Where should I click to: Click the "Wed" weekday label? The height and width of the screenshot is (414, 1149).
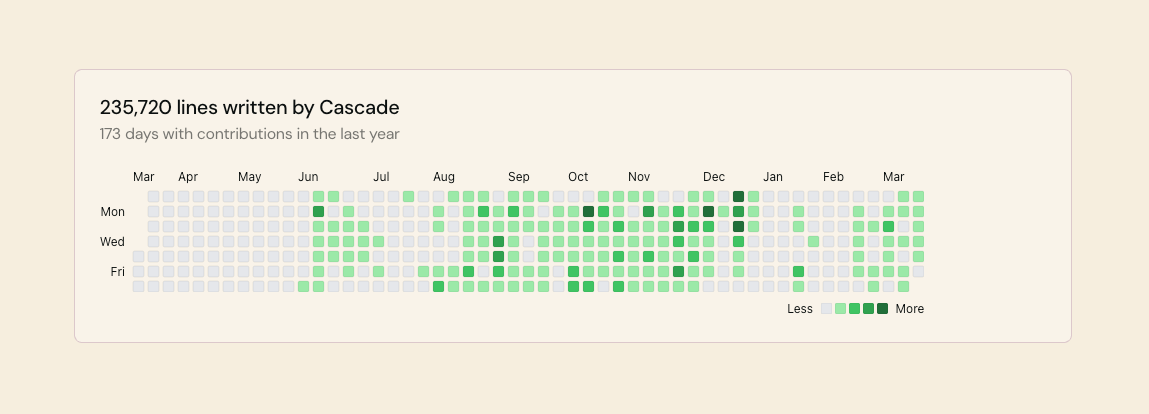pos(113,242)
